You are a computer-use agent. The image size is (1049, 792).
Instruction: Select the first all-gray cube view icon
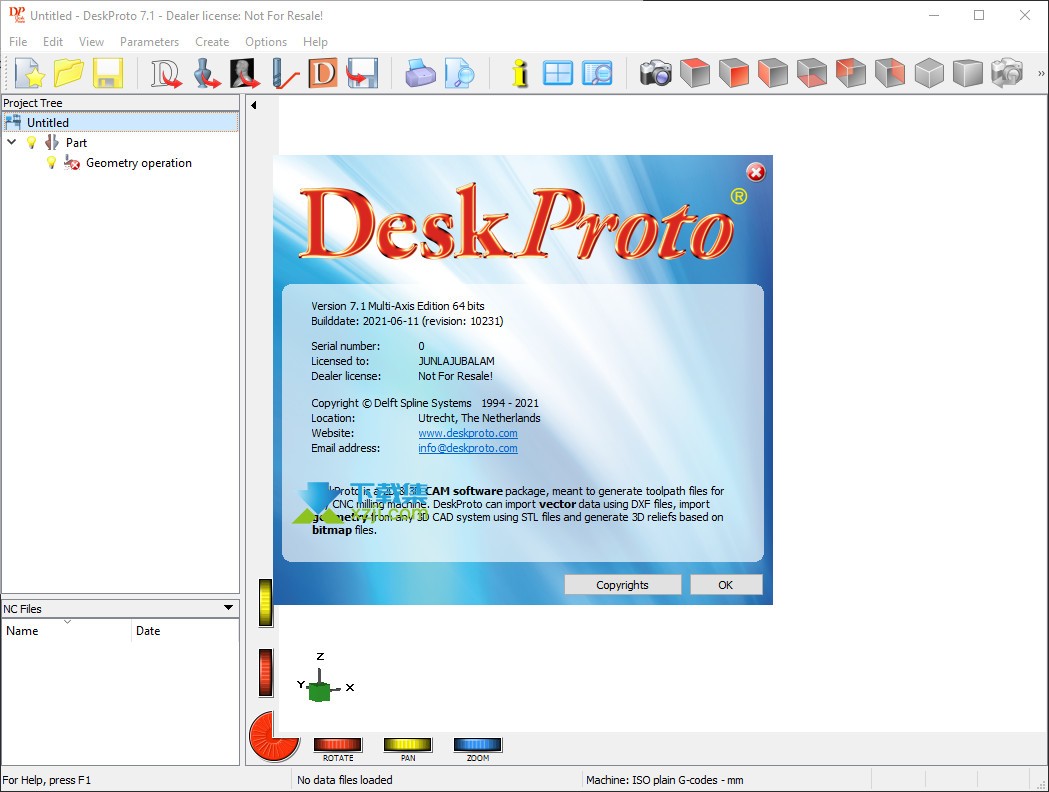pos(929,72)
